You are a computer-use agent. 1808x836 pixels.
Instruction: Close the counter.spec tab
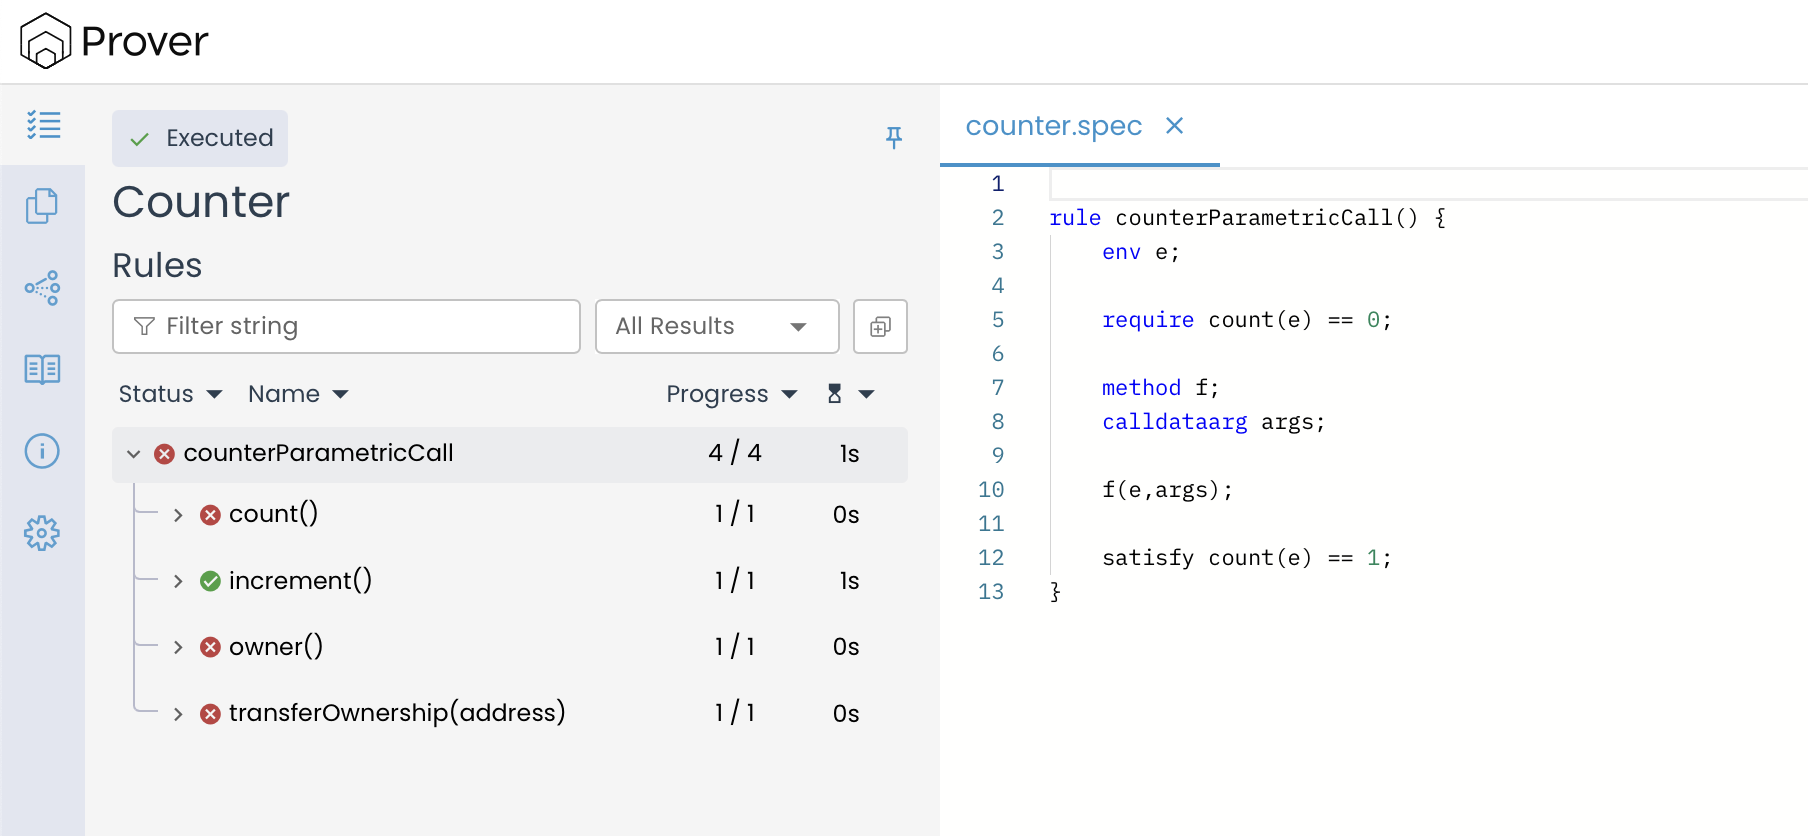click(x=1175, y=126)
